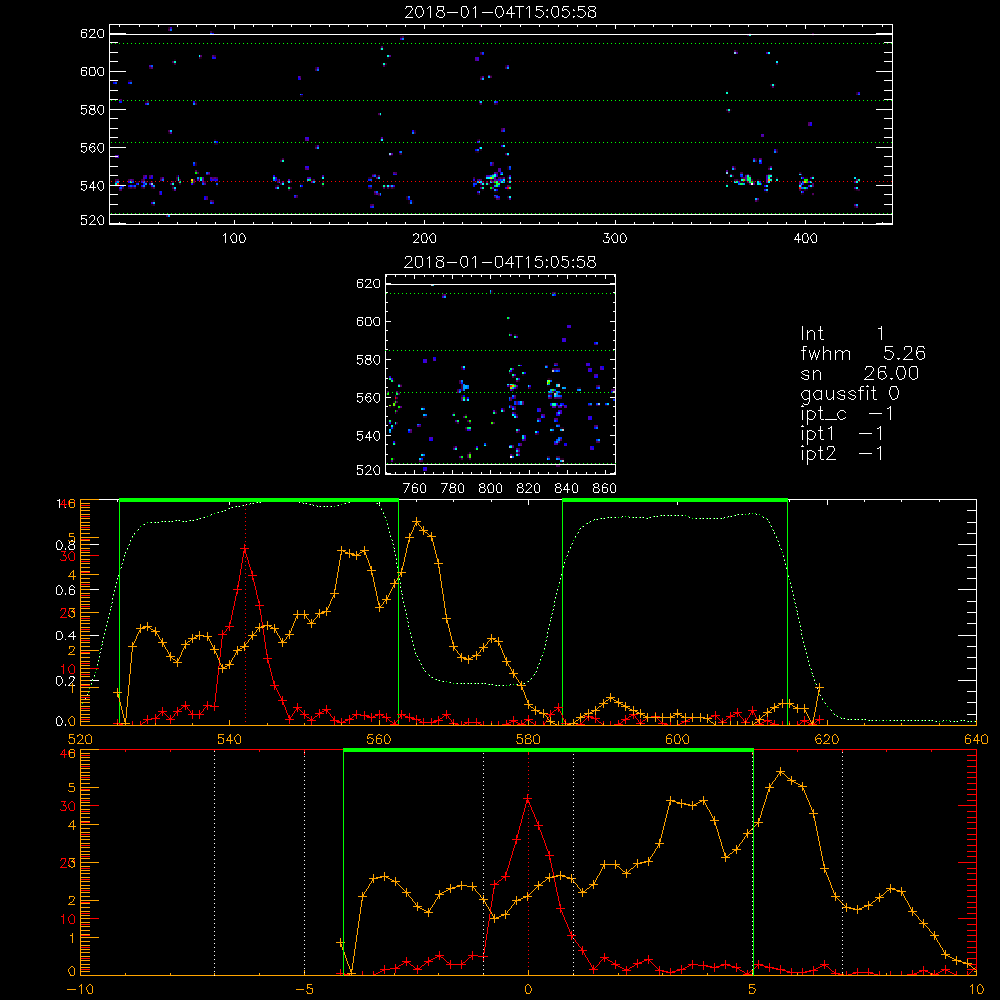Click y-axis label 580 in middle panel

tap(368, 360)
